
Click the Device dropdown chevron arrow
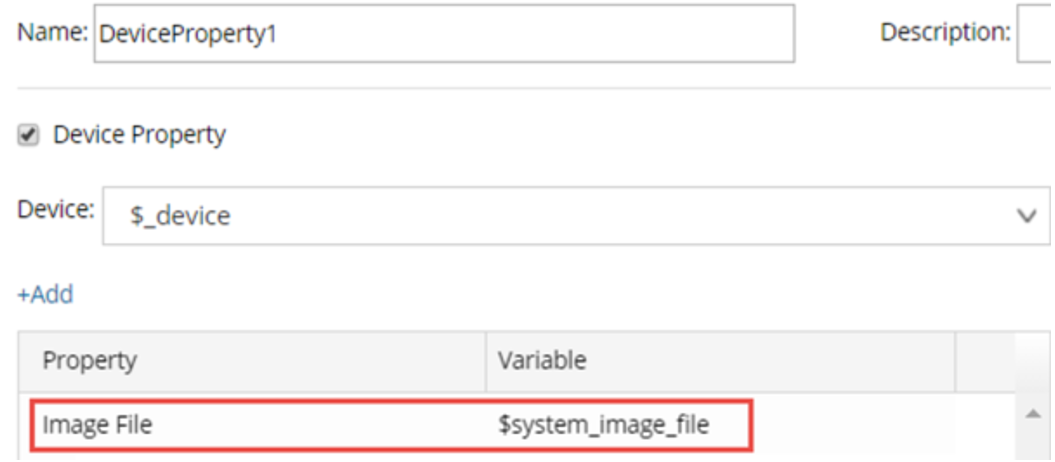[x=1026, y=215]
